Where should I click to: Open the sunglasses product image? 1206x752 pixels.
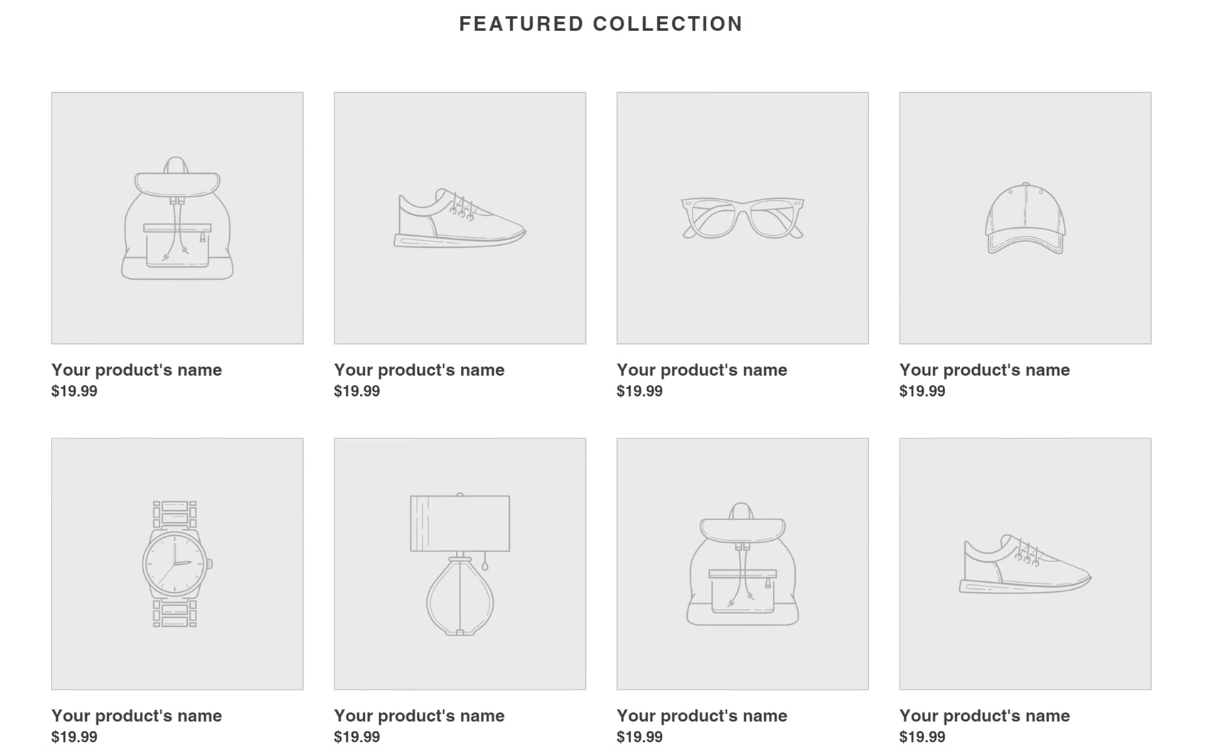(x=742, y=218)
